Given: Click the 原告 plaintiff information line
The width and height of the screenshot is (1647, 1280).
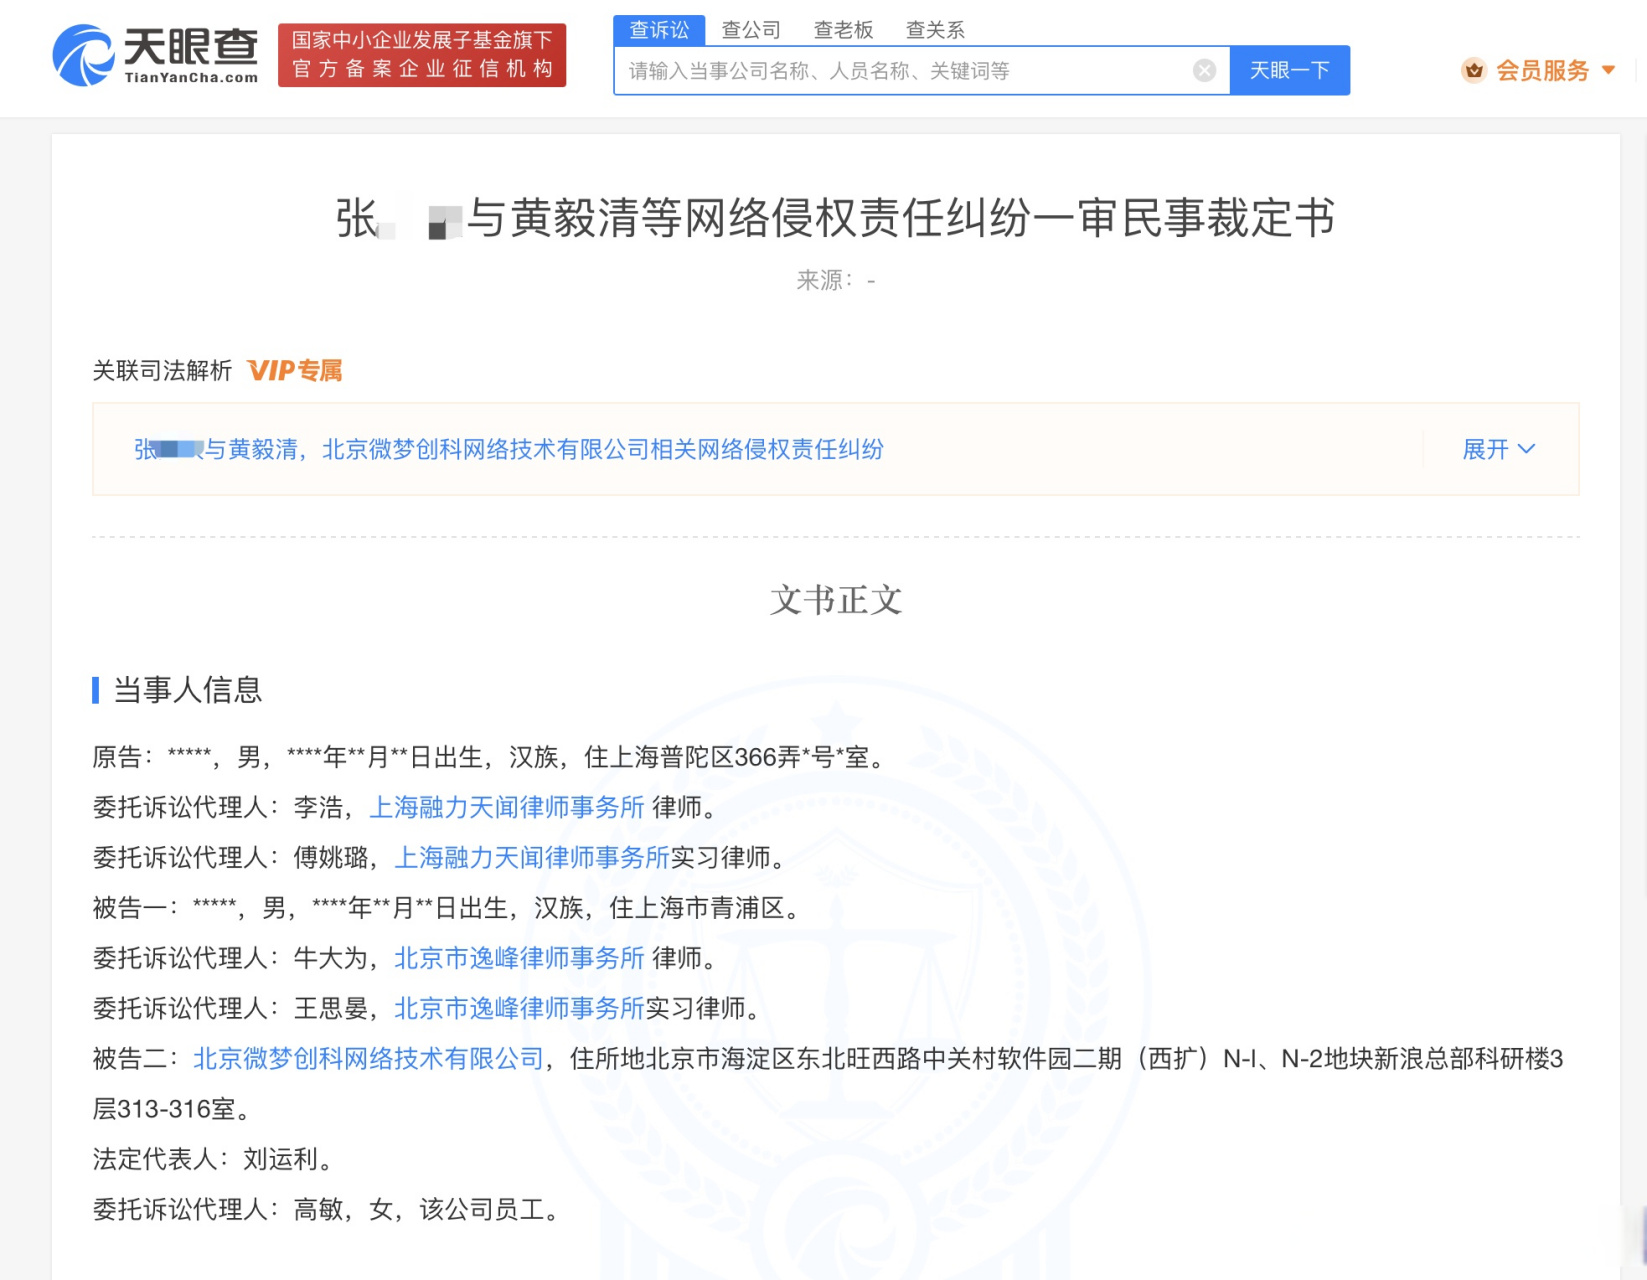Looking at the screenshot, I should (x=491, y=757).
